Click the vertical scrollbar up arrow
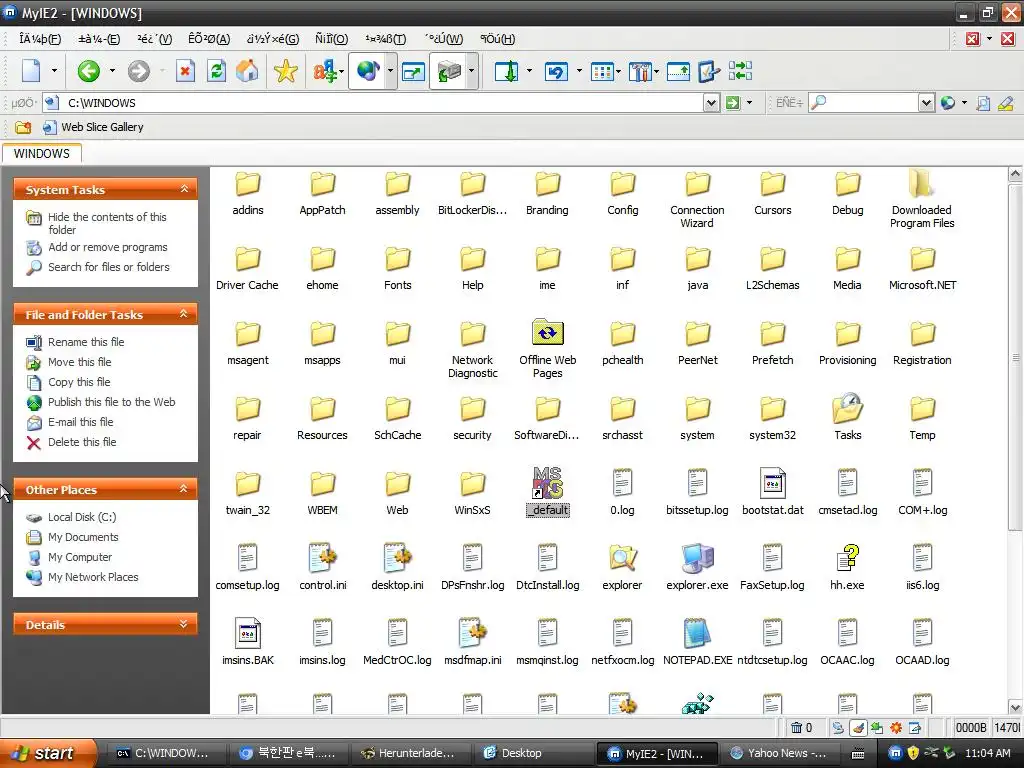The image size is (1024, 768). click(x=1015, y=174)
